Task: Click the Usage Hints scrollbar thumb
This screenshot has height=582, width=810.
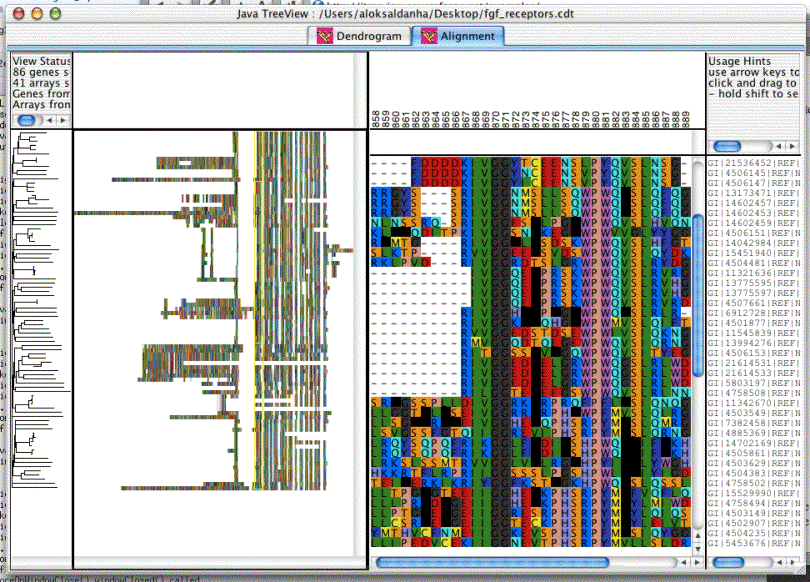Action: pyautogui.click(x=727, y=146)
